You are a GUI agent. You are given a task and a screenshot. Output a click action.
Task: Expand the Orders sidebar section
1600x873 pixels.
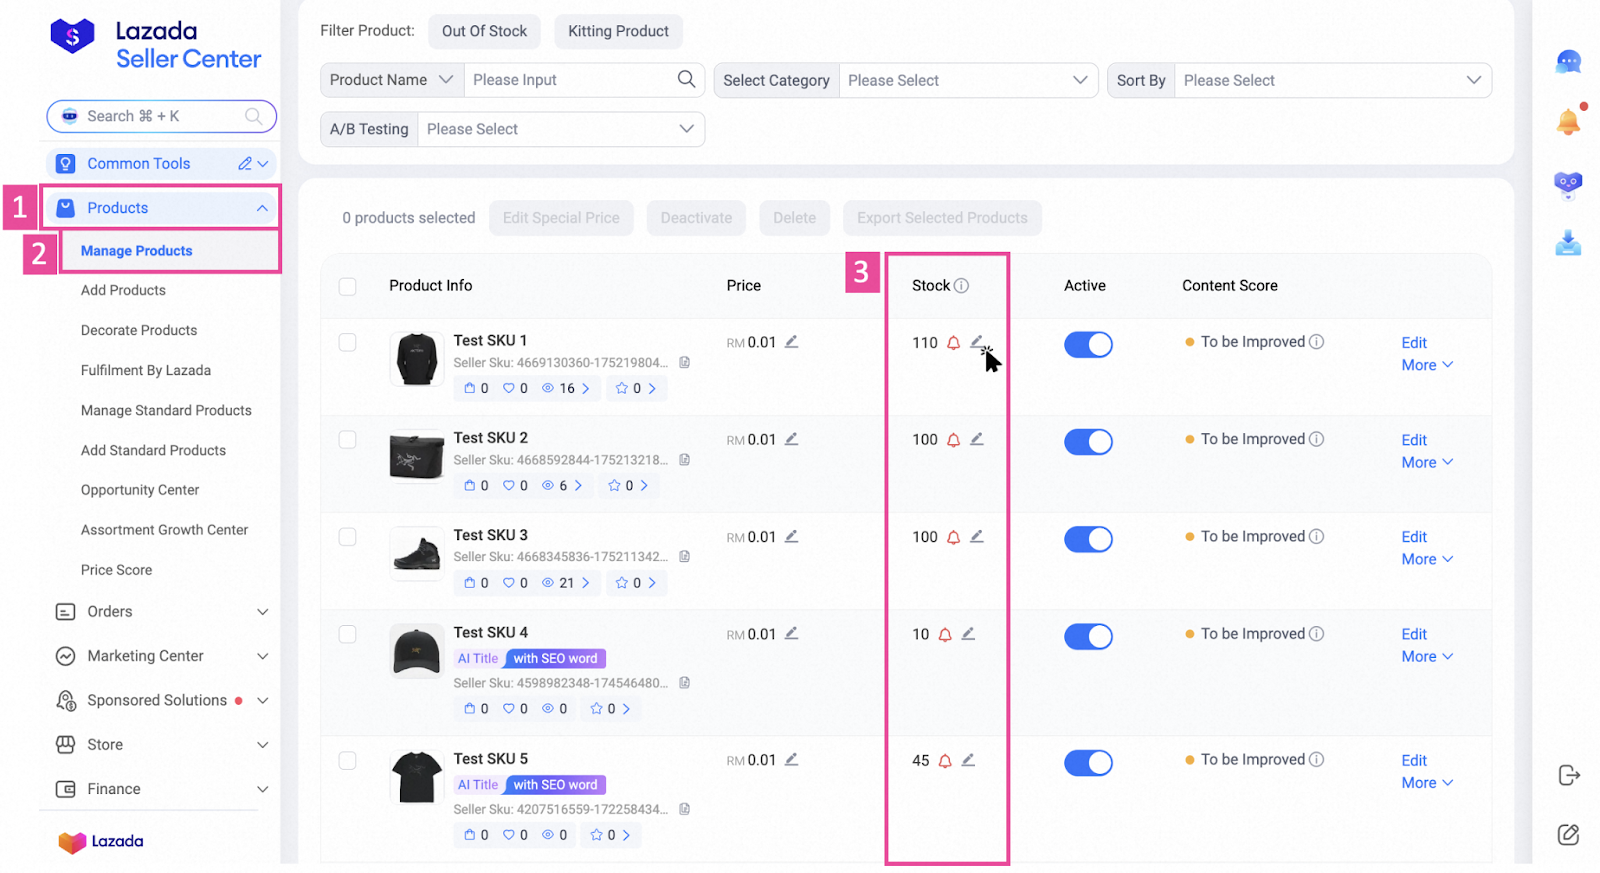click(x=162, y=611)
